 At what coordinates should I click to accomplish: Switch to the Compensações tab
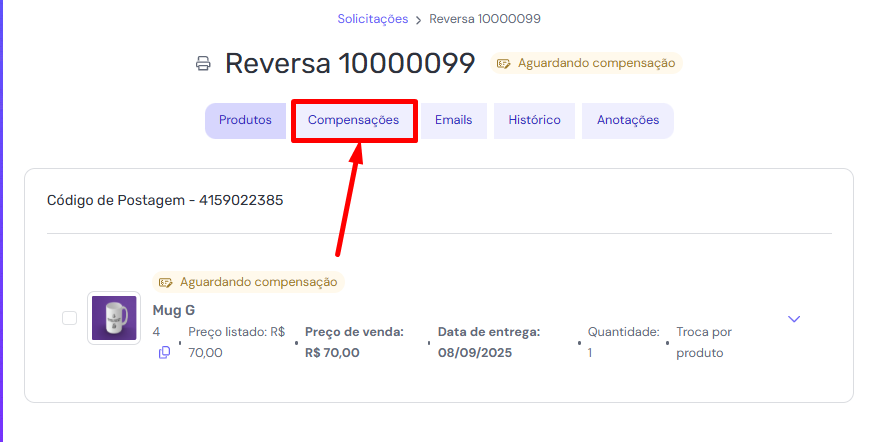coord(353,120)
